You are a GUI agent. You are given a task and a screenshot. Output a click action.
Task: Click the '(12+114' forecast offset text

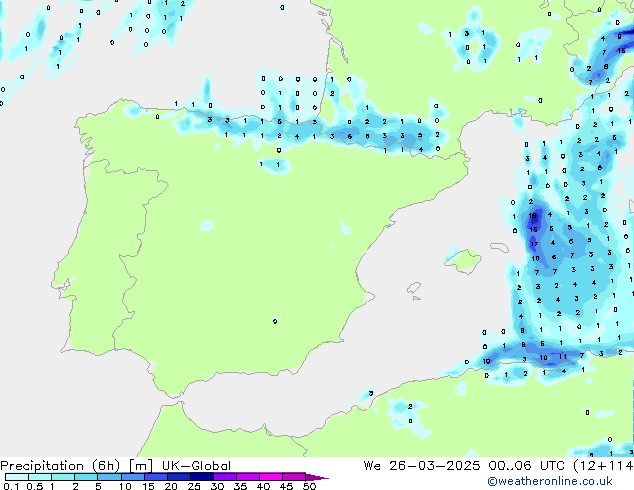[603, 466]
